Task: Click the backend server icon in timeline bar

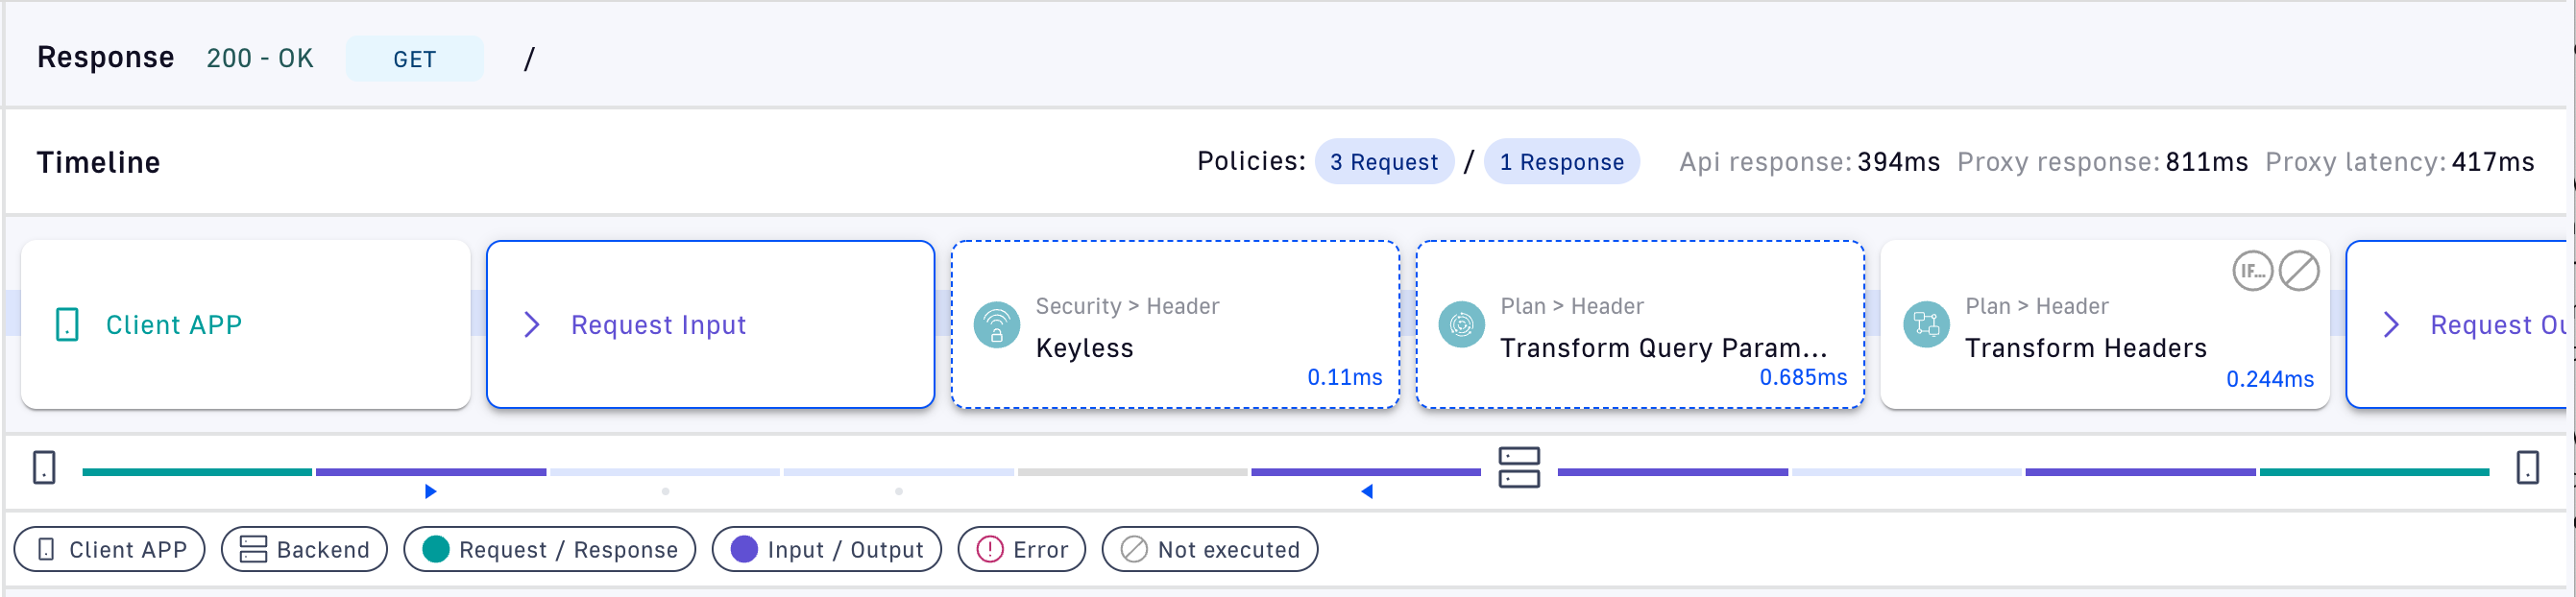Action: click(1518, 467)
